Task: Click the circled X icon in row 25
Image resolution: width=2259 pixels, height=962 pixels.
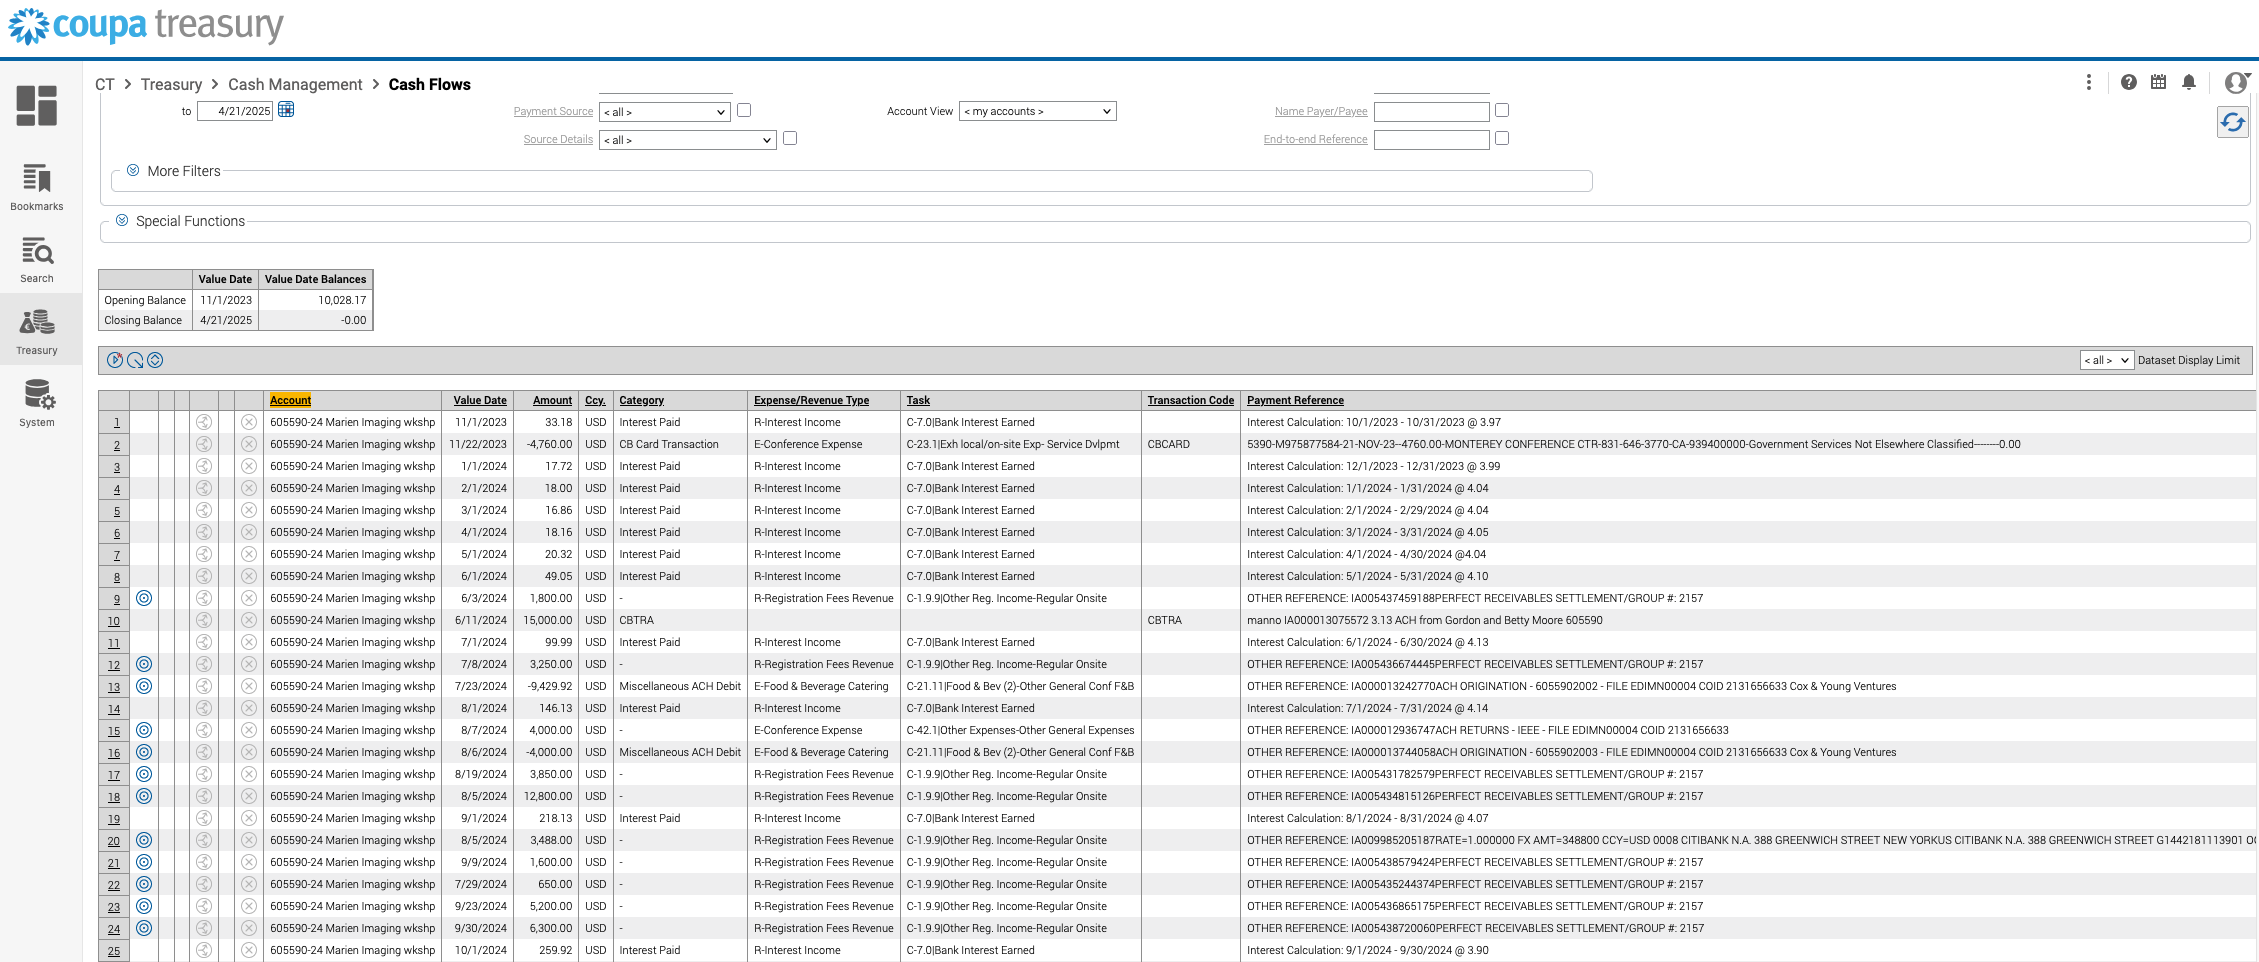Action: [249, 950]
